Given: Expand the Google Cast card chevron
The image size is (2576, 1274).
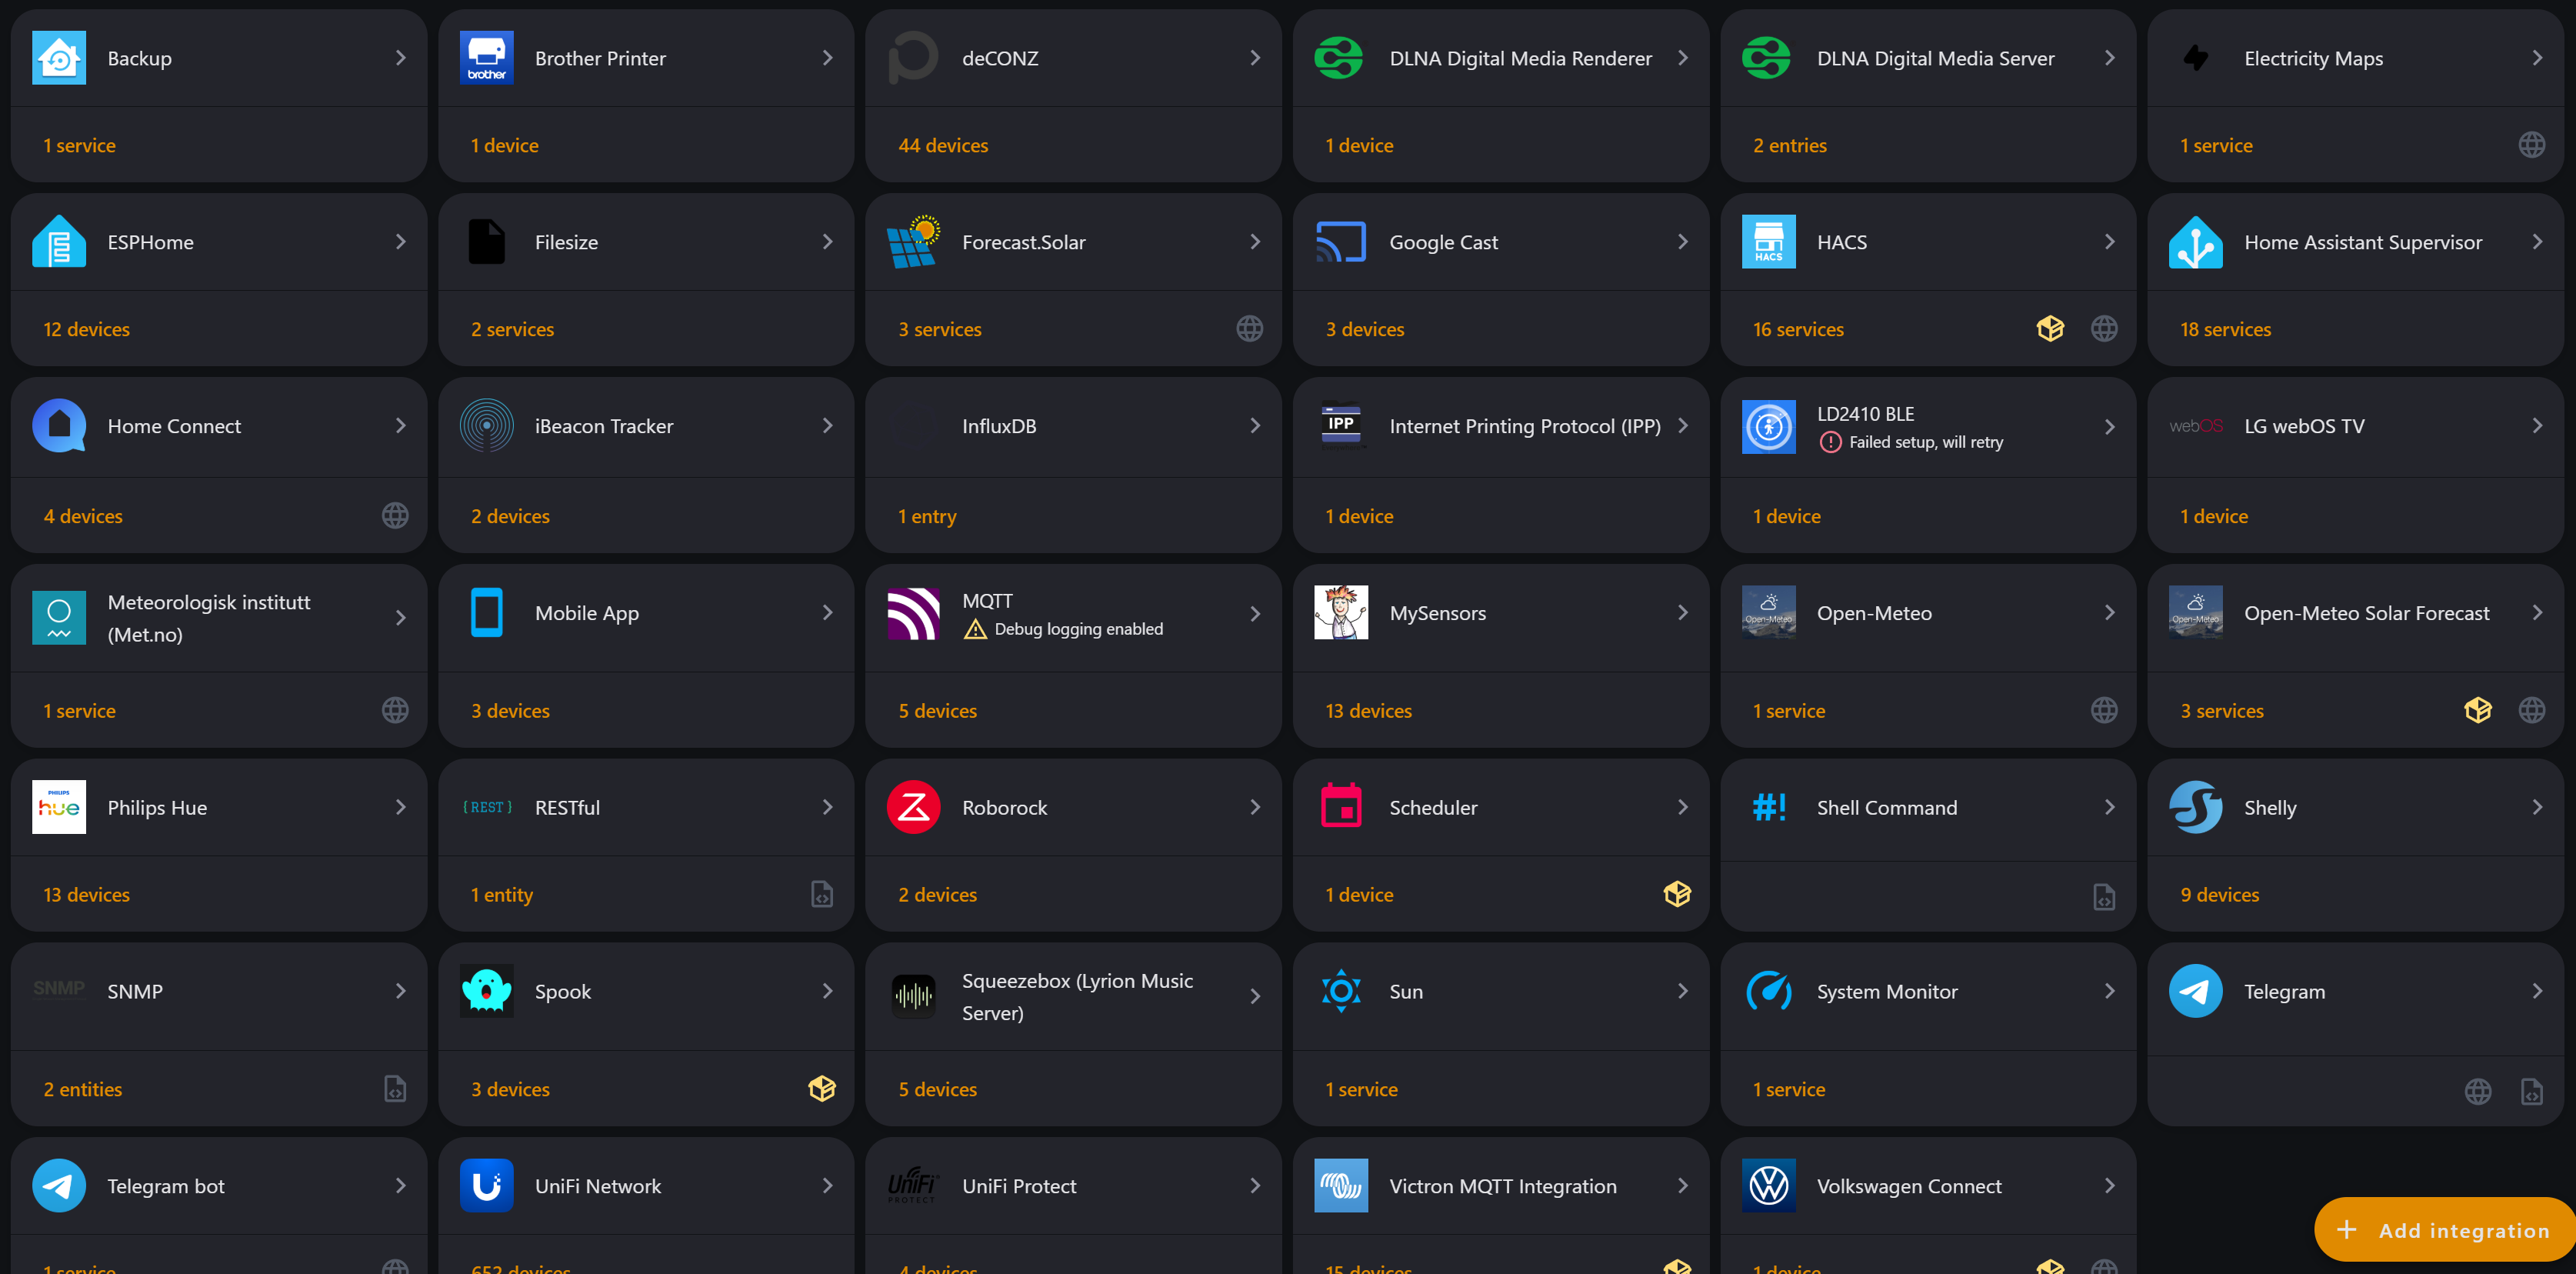Looking at the screenshot, I should [1682, 242].
